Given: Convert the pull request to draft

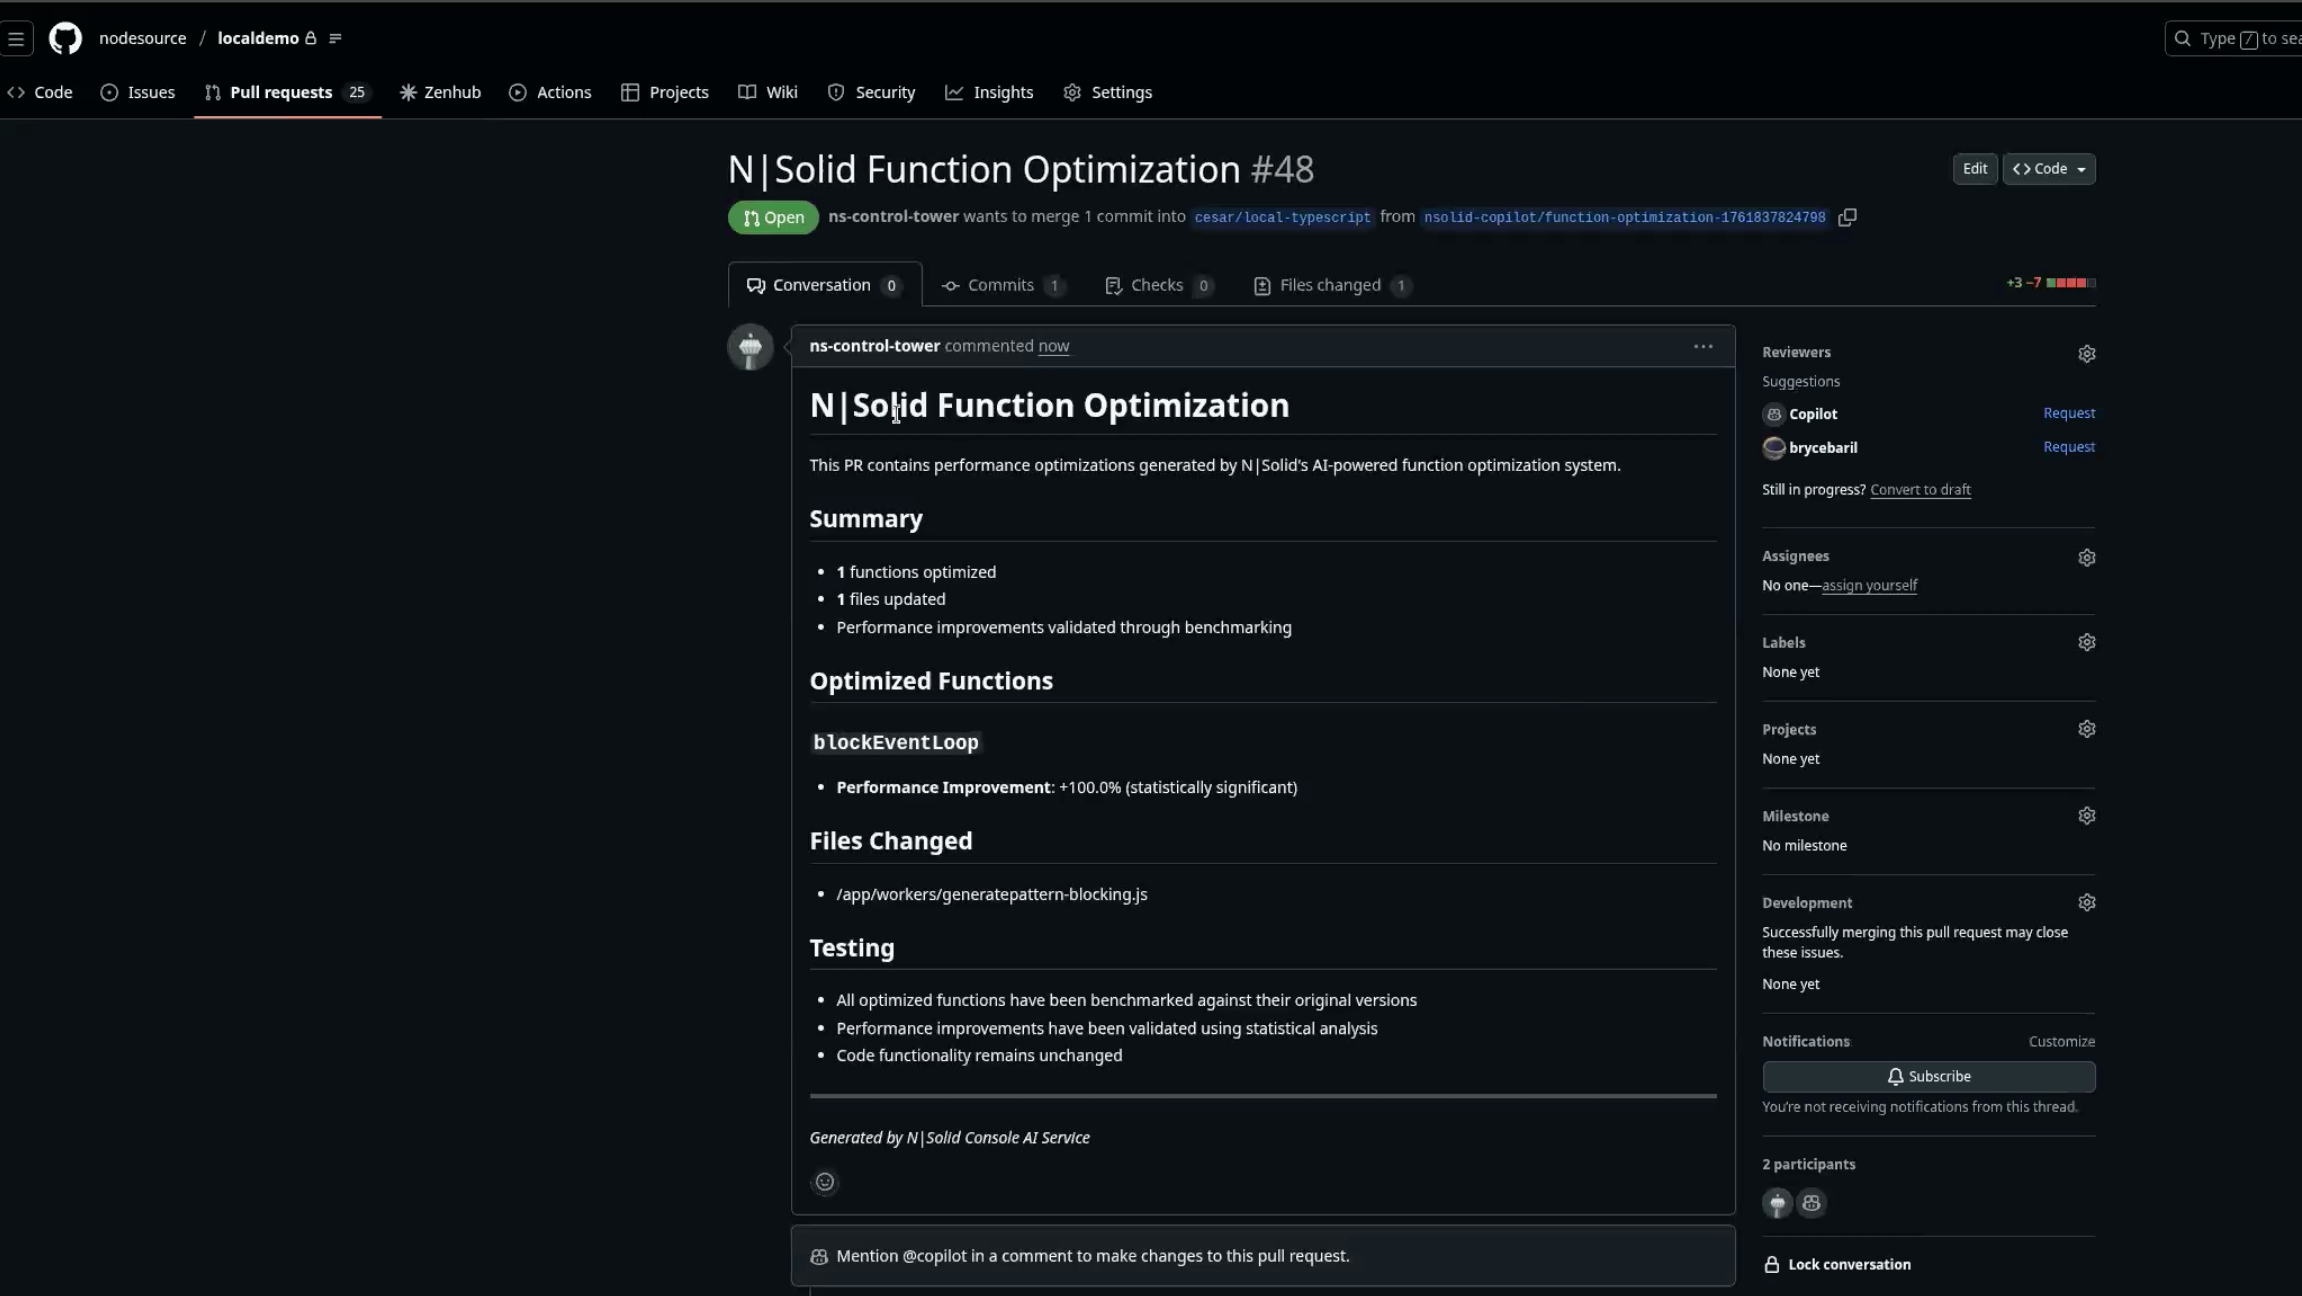Looking at the screenshot, I should click(1921, 489).
